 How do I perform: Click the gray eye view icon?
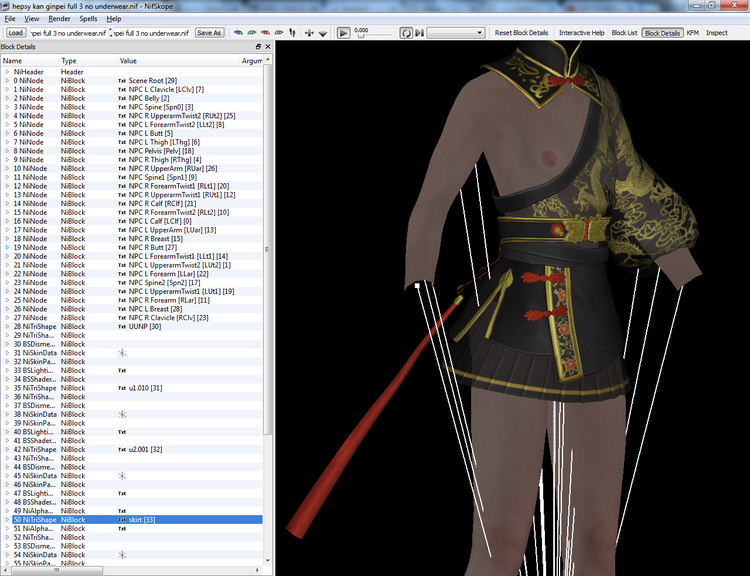point(278,33)
